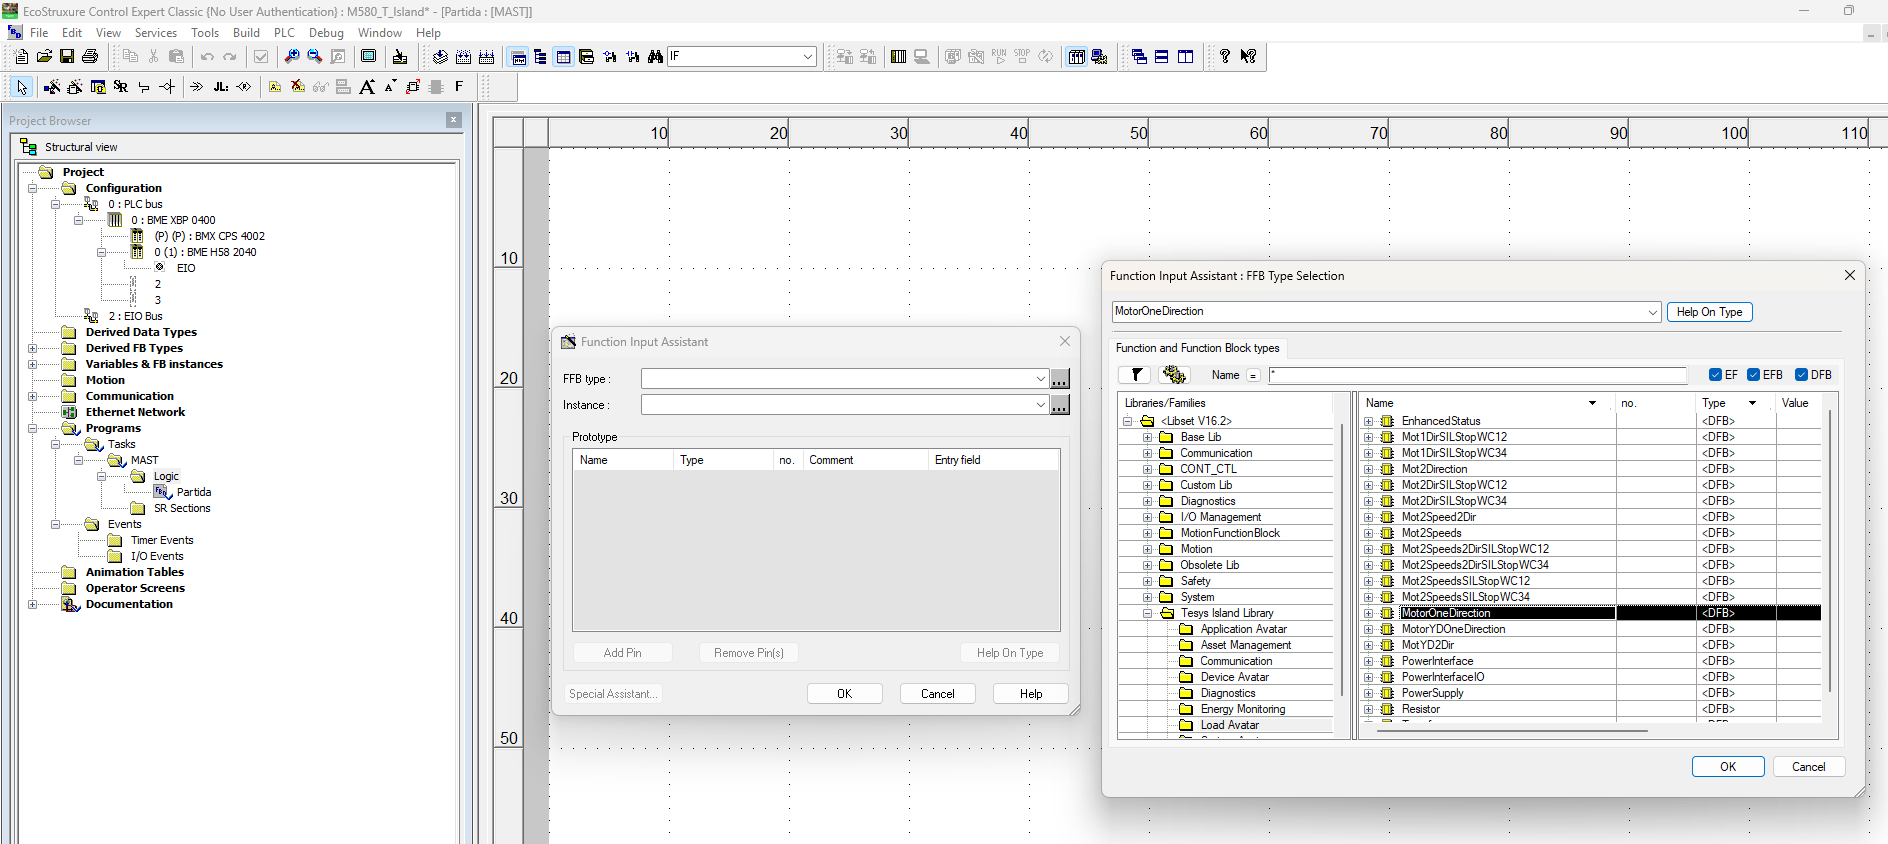Open the MotorOneDirection type dropdown
This screenshot has height=844, width=1888.
1652,312
